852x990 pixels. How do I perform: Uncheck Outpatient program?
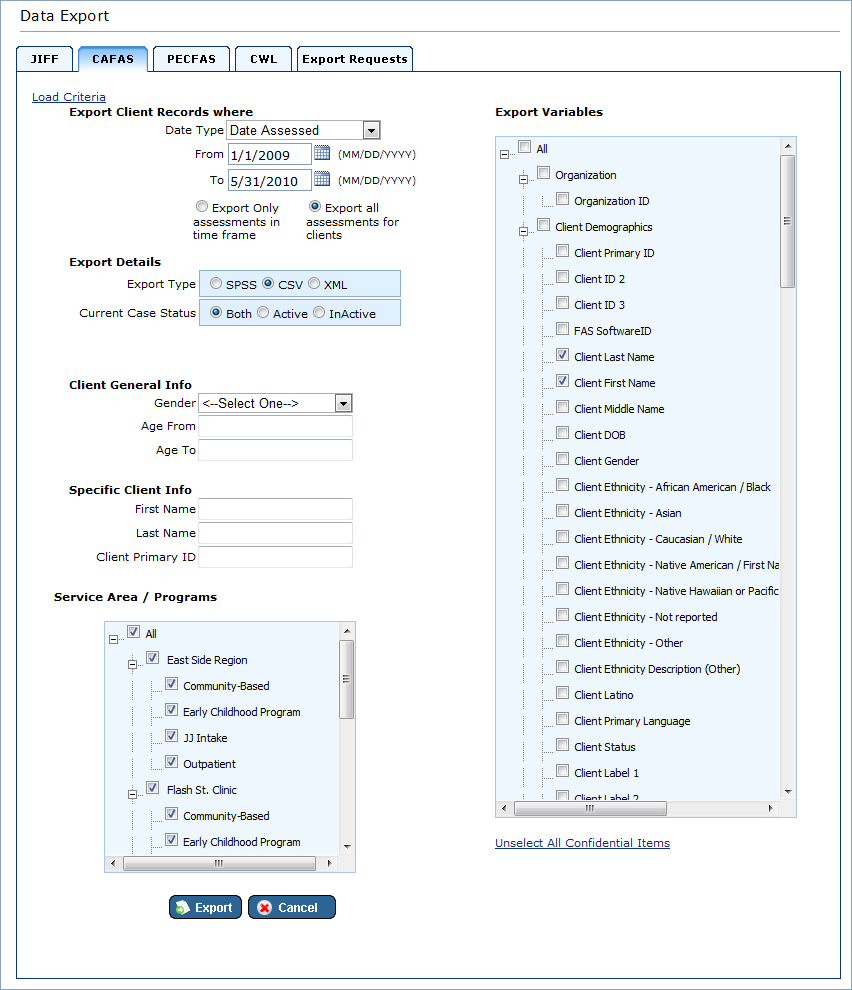171,761
